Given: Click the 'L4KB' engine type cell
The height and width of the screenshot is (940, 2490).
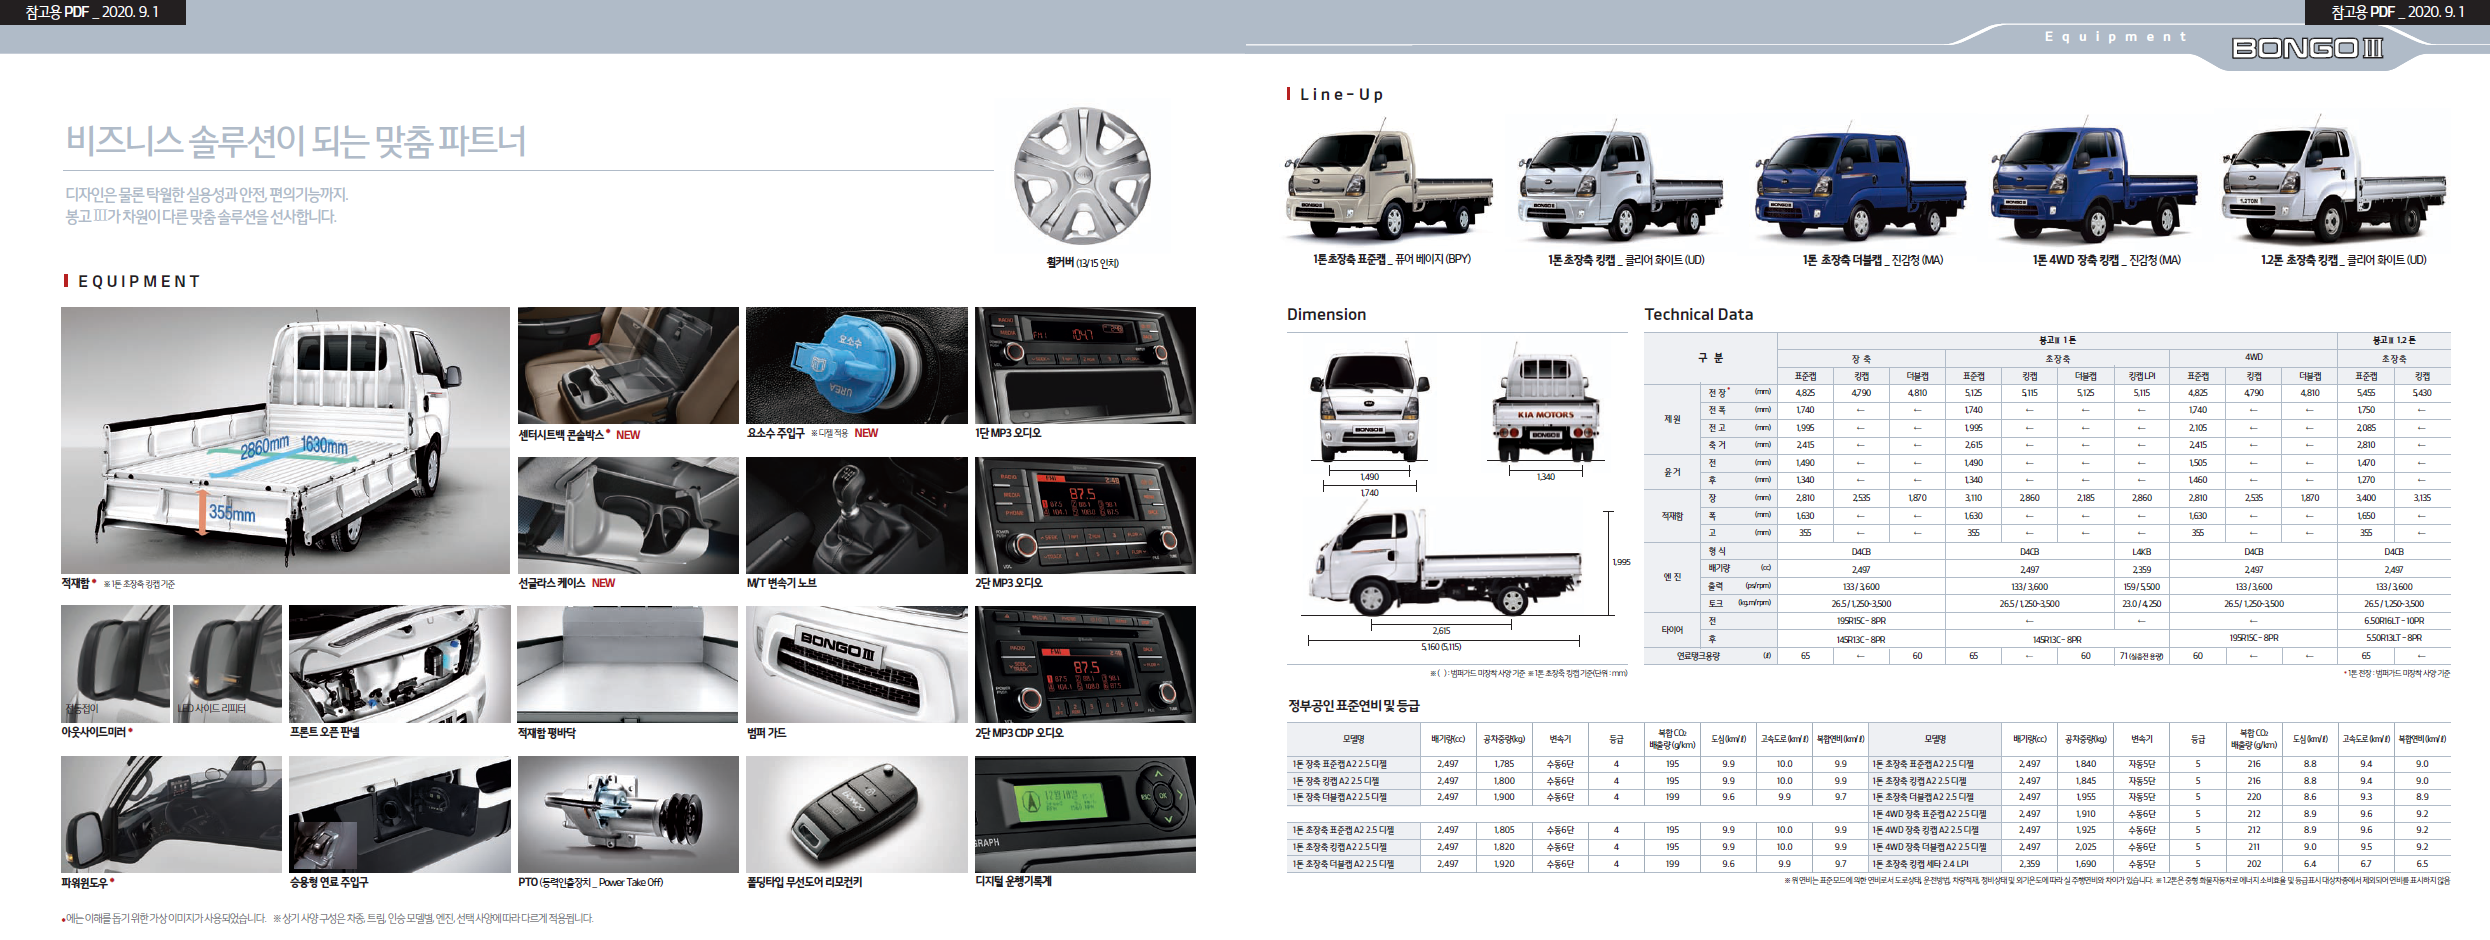Looking at the screenshot, I should coord(2141,551).
